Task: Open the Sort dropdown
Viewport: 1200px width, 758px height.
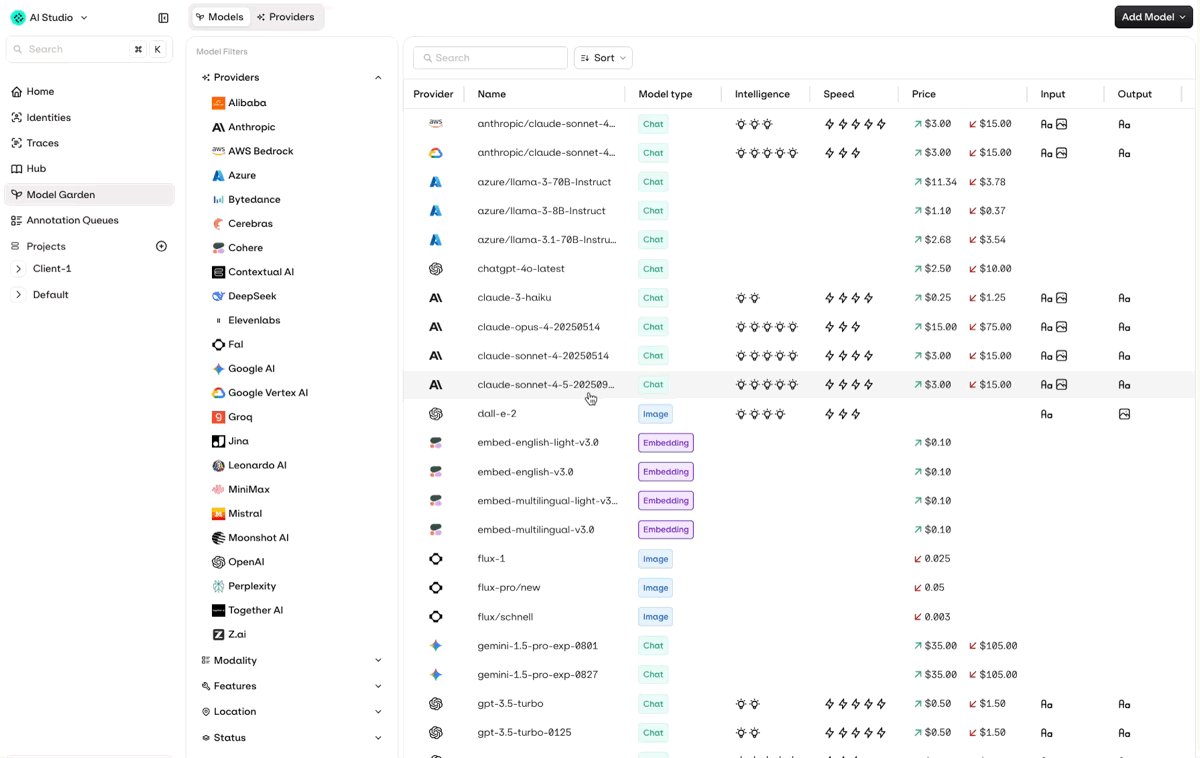Action: [603, 58]
